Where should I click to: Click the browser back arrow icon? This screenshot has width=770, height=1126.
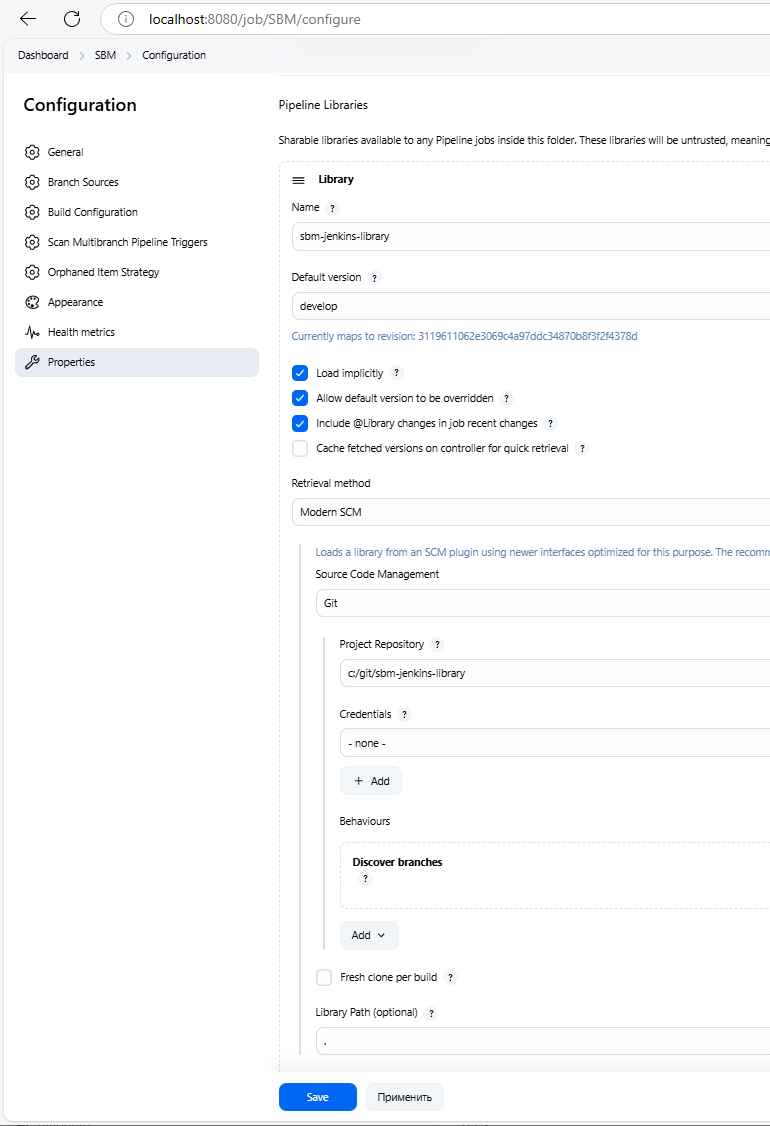(28, 19)
